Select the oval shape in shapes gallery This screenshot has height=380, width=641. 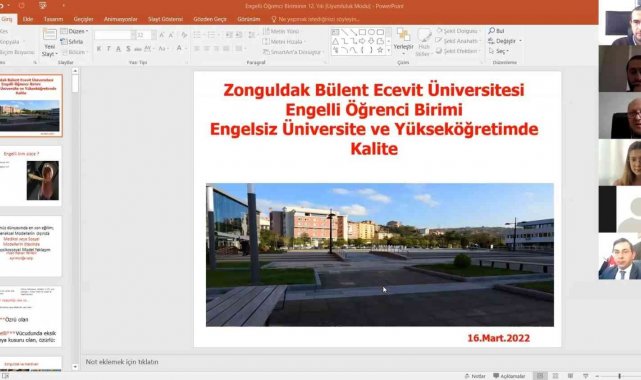coord(371,32)
